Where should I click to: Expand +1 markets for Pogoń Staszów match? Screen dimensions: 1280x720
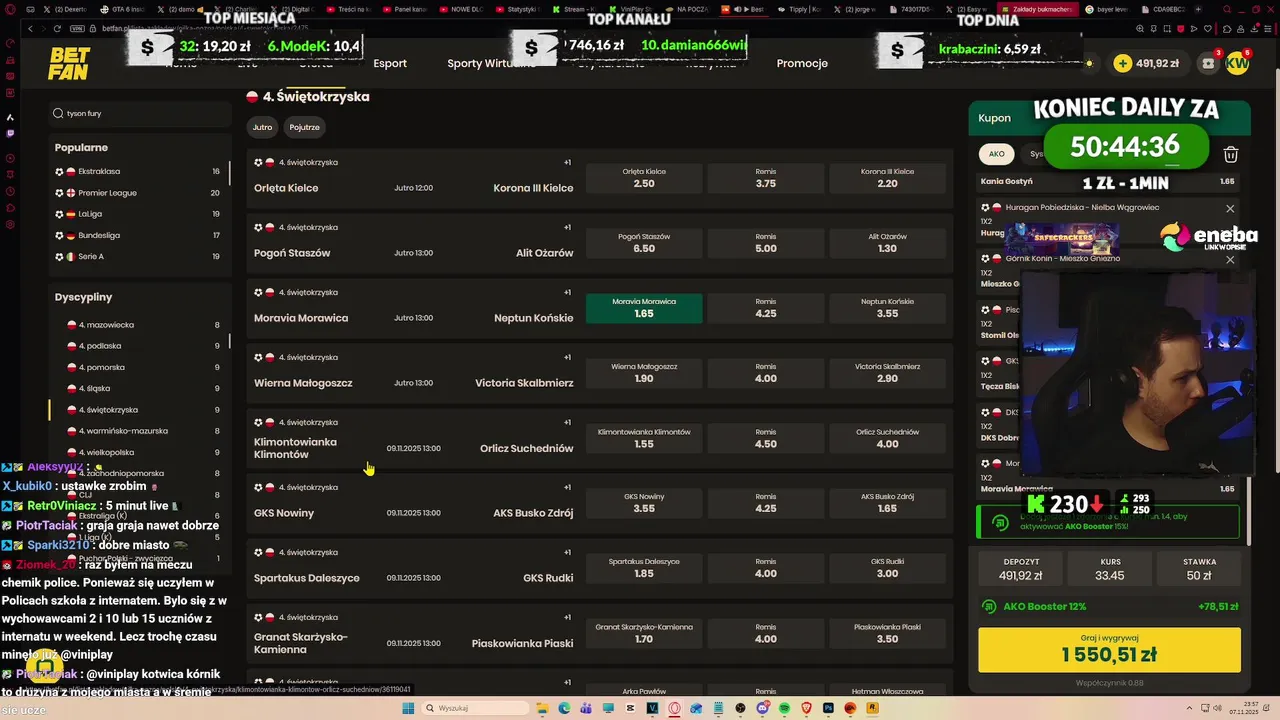[x=567, y=227]
